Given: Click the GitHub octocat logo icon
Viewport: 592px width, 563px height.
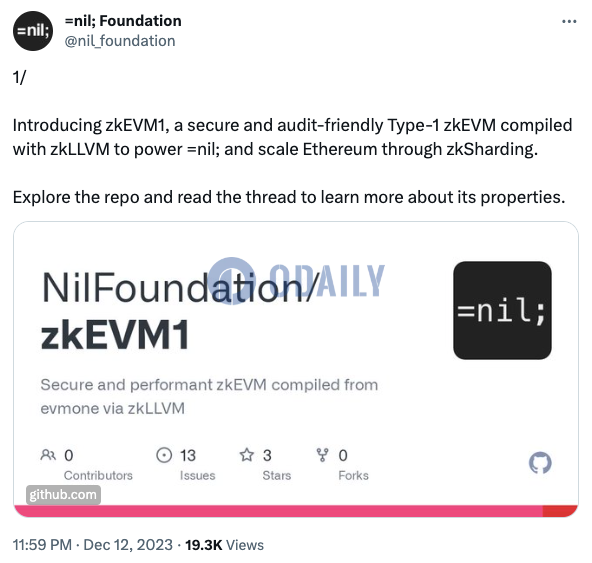Looking at the screenshot, I should click(540, 462).
